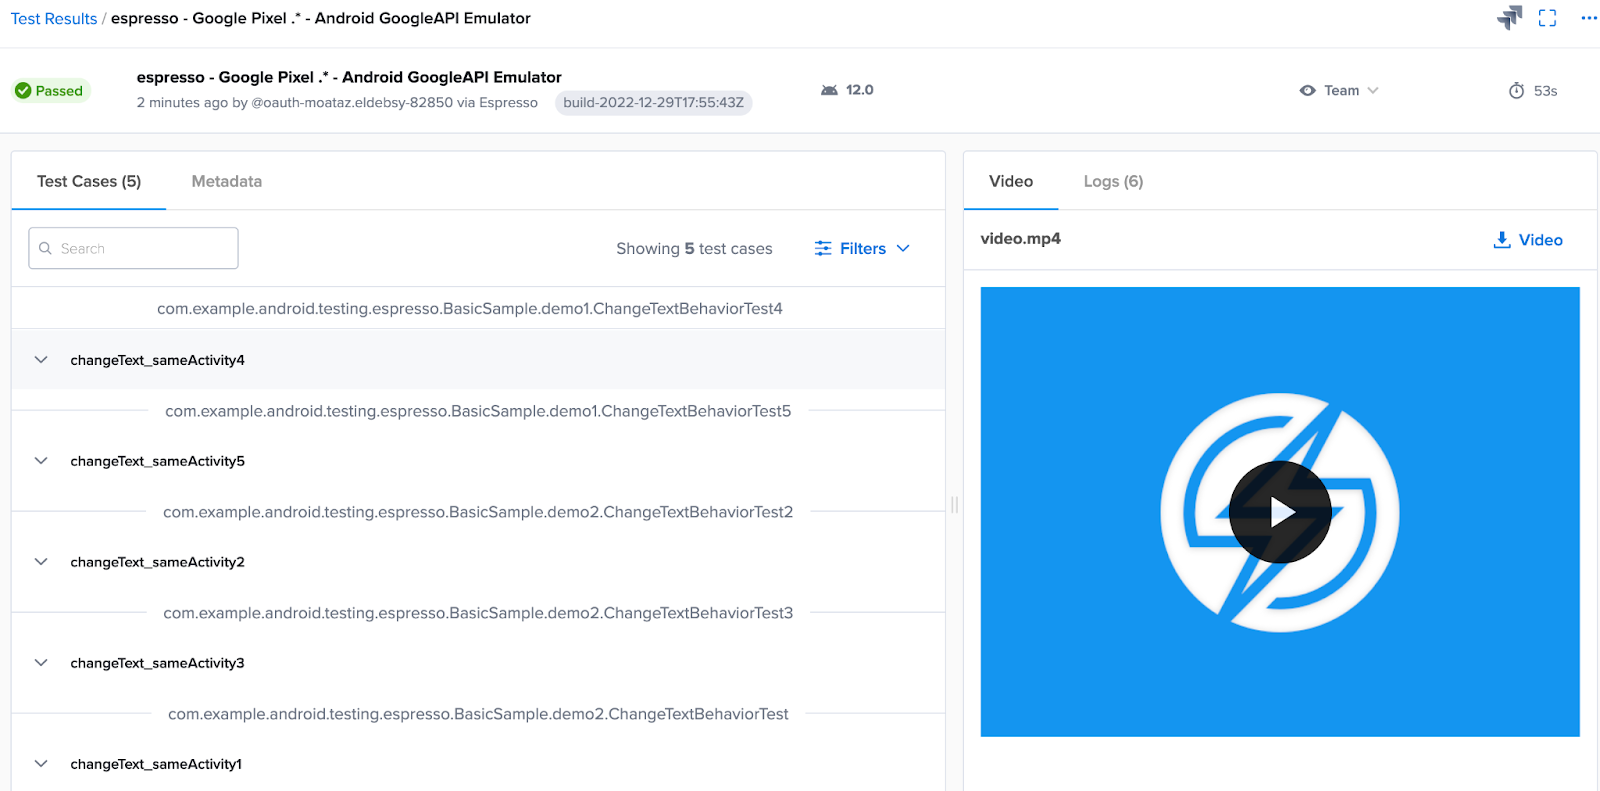The image size is (1600, 791).
Task: Select changeText_sameActivity3 test case text
Action: tap(157, 663)
